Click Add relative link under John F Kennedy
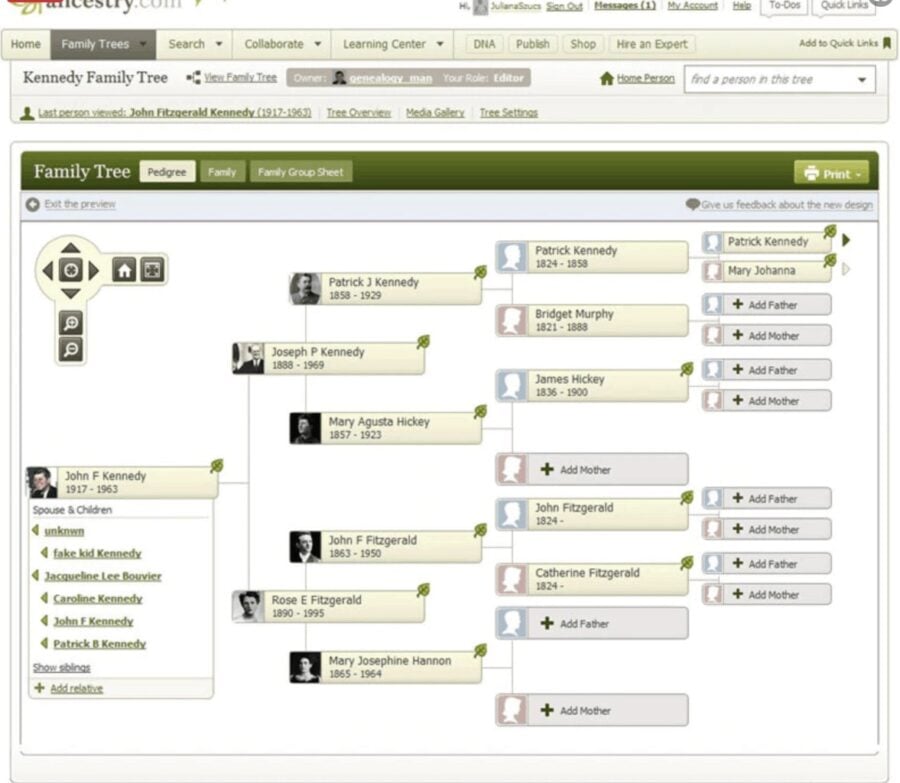 [76, 688]
